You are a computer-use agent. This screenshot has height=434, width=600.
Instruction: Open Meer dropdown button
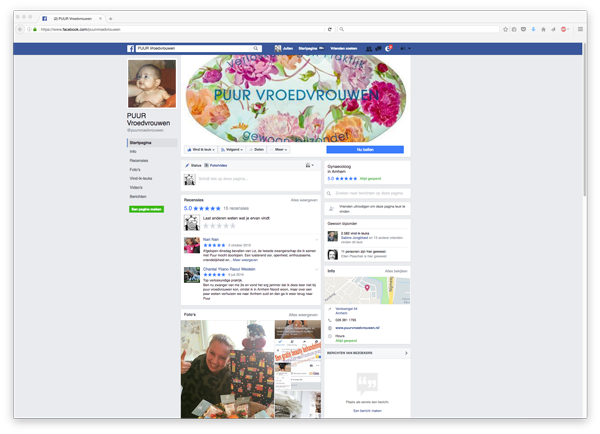pos(279,150)
